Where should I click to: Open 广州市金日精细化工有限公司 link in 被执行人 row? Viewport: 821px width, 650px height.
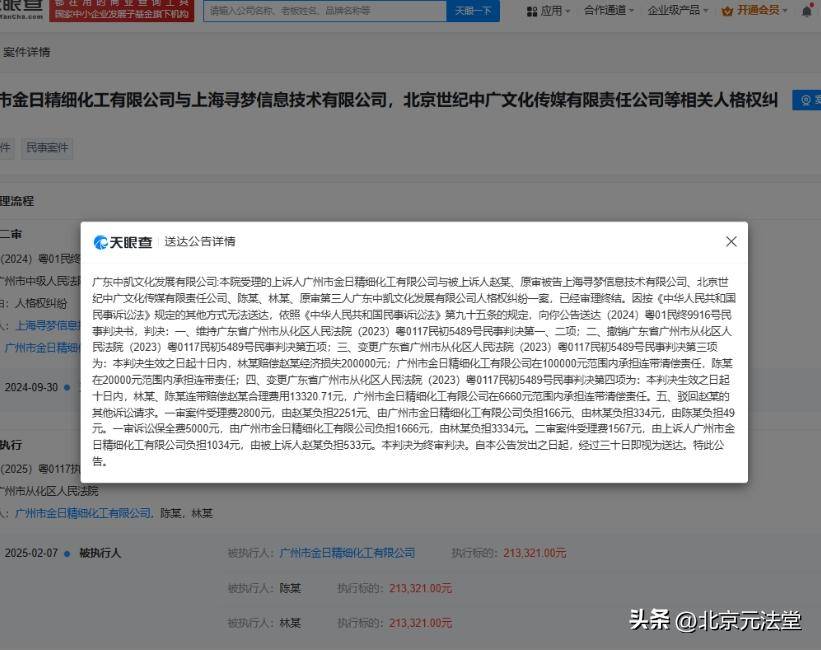[x=347, y=553]
